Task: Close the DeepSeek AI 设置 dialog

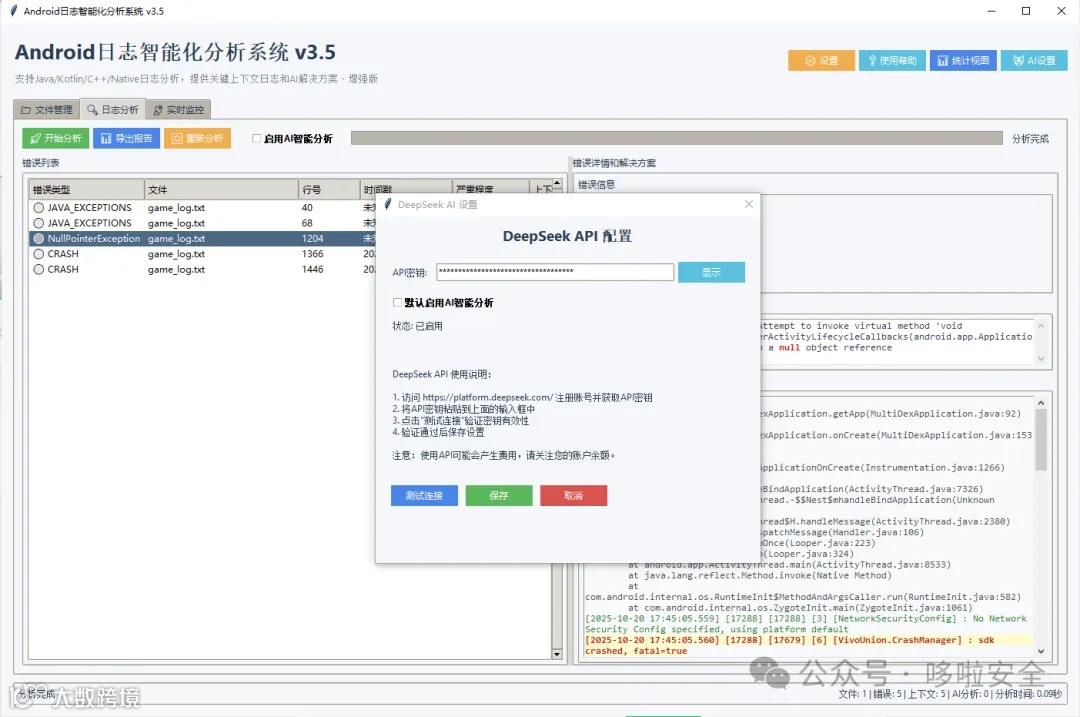Action: pyautogui.click(x=749, y=204)
